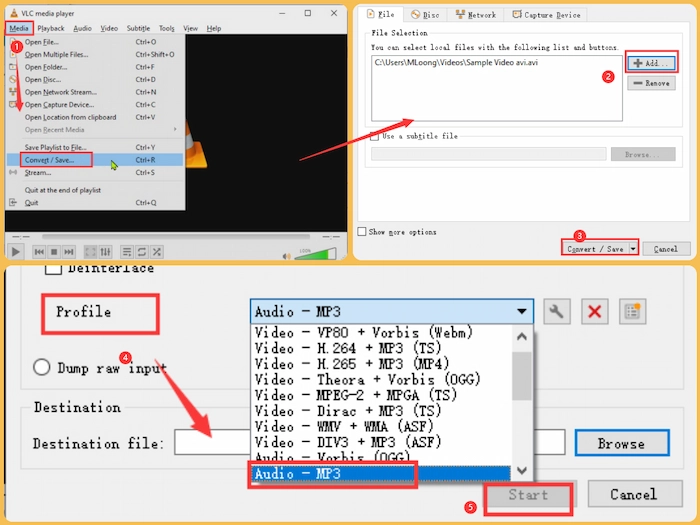Switch to the Disc tab
700x525 pixels.
click(x=425, y=15)
